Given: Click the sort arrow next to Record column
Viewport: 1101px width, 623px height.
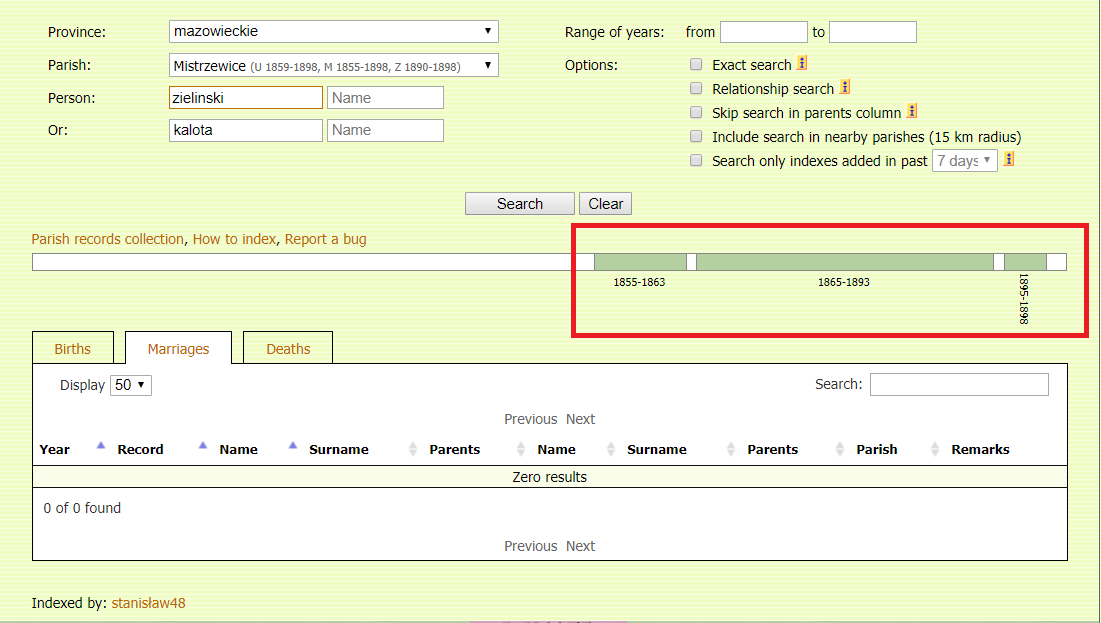Looking at the screenshot, I should [x=202, y=446].
